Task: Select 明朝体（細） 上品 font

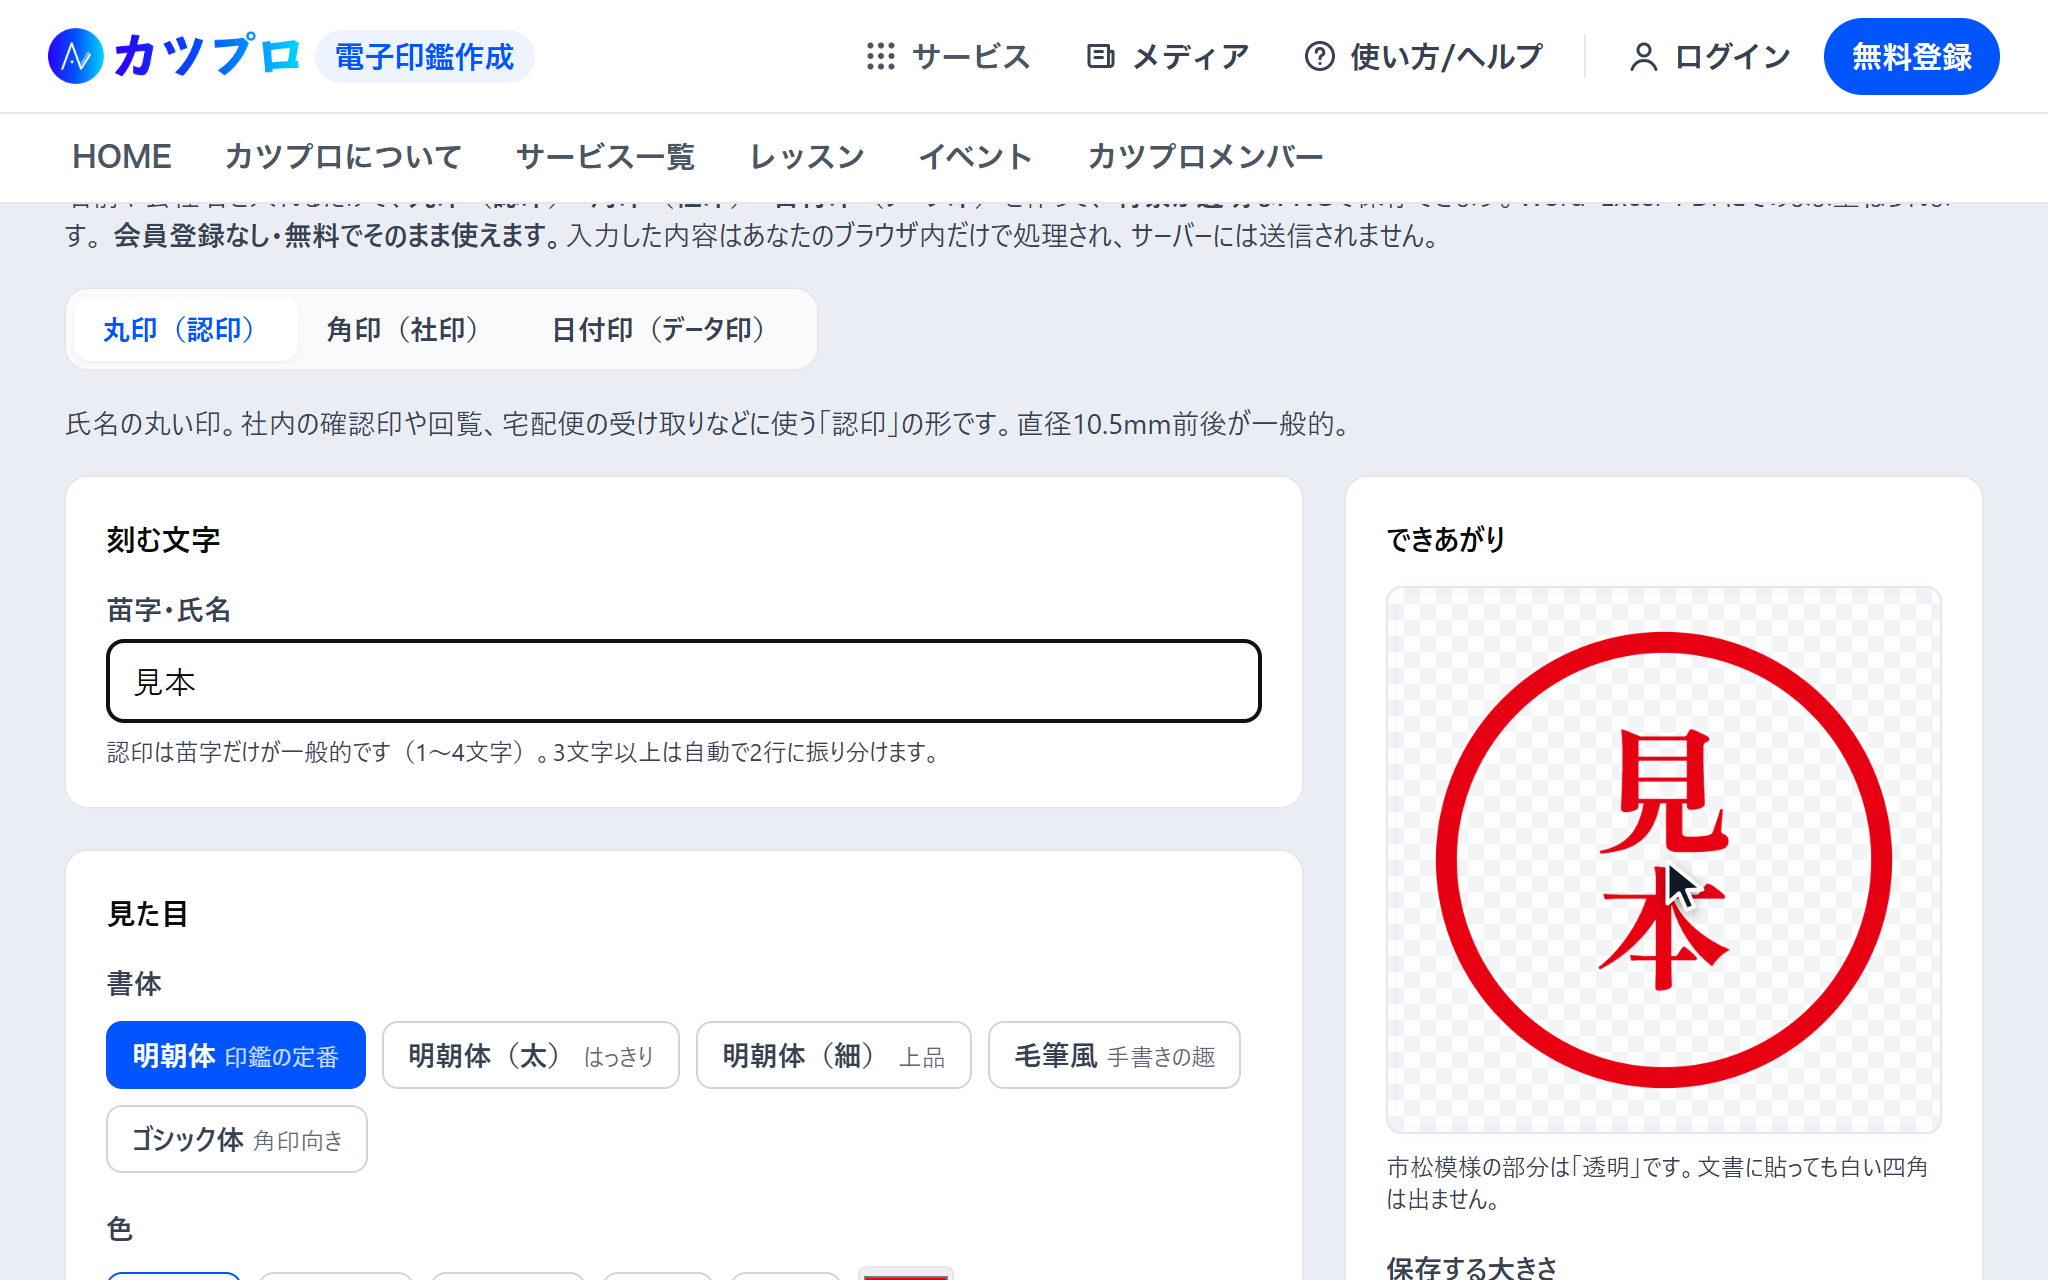Action: pos(834,1055)
